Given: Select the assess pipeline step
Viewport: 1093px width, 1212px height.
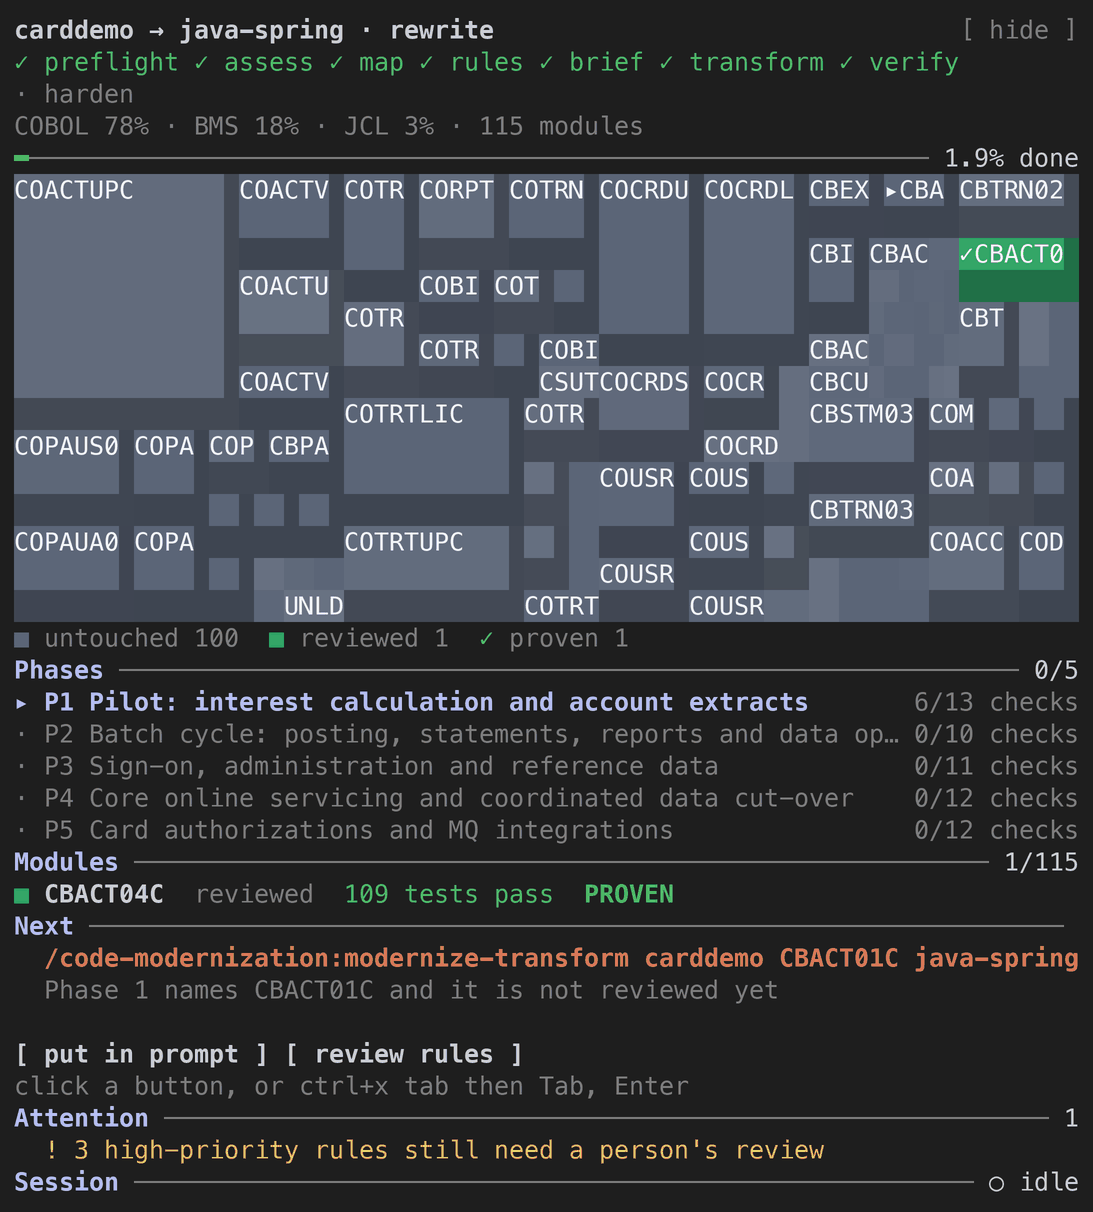Looking at the screenshot, I should click(x=253, y=62).
